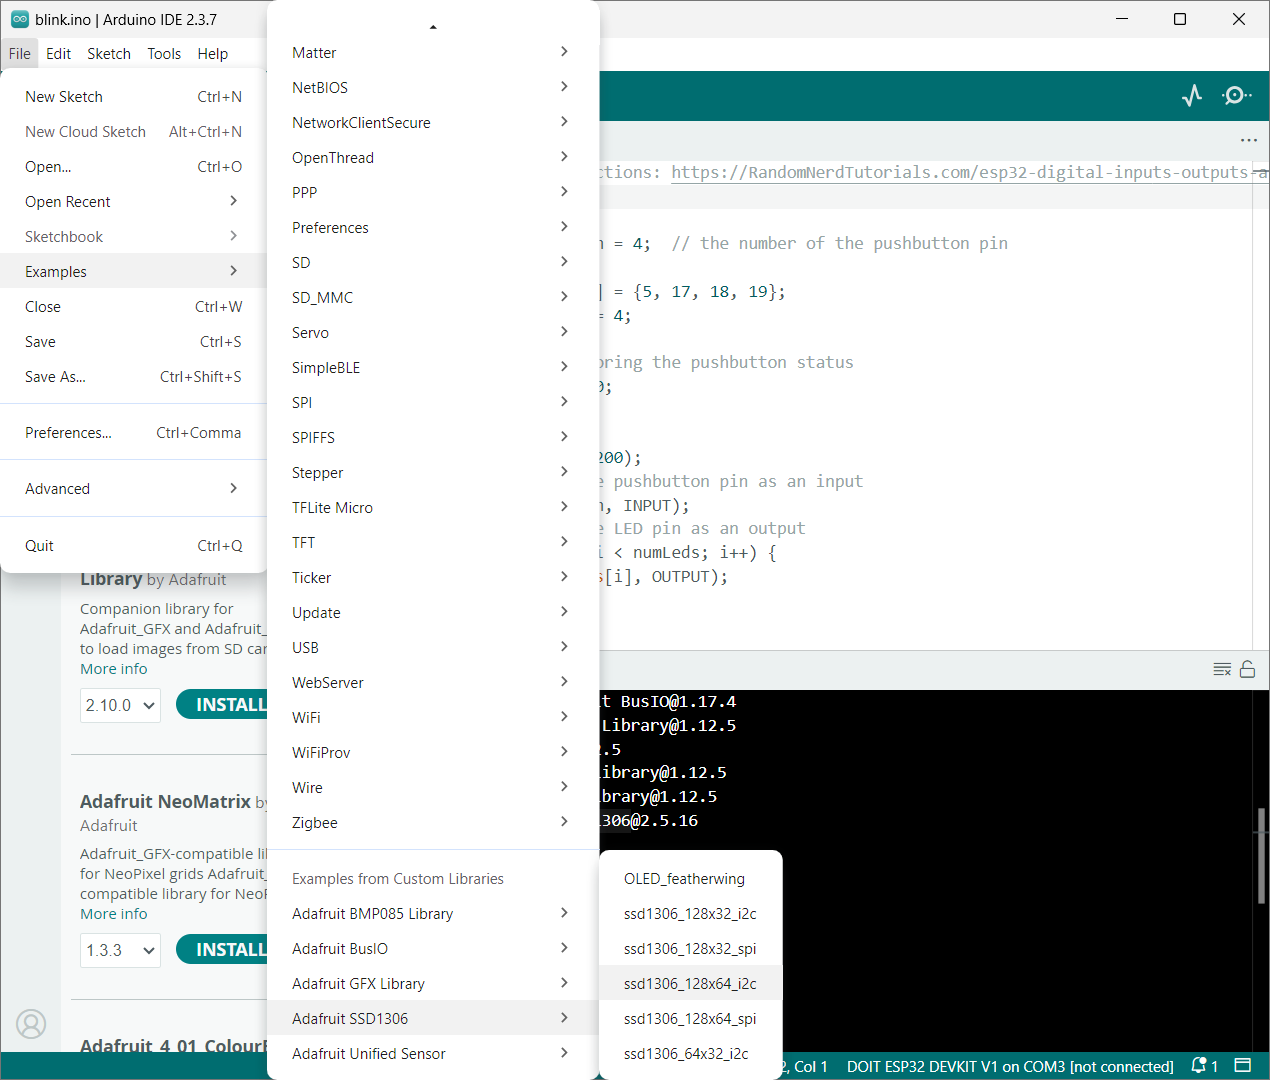Expand the Servo examples
The height and width of the screenshot is (1080, 1270).
pos(433,333)
